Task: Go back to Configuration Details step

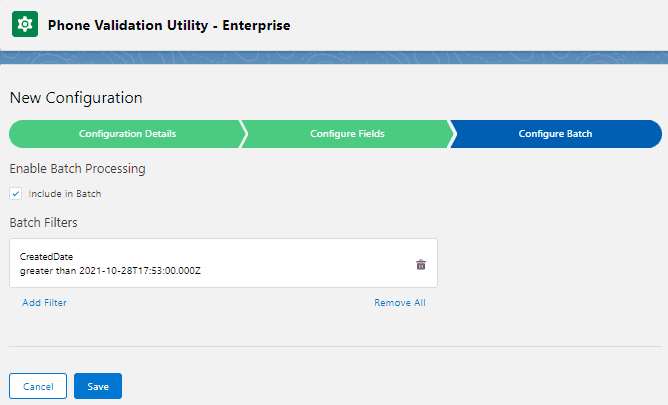Action: [x=126, y=134]
